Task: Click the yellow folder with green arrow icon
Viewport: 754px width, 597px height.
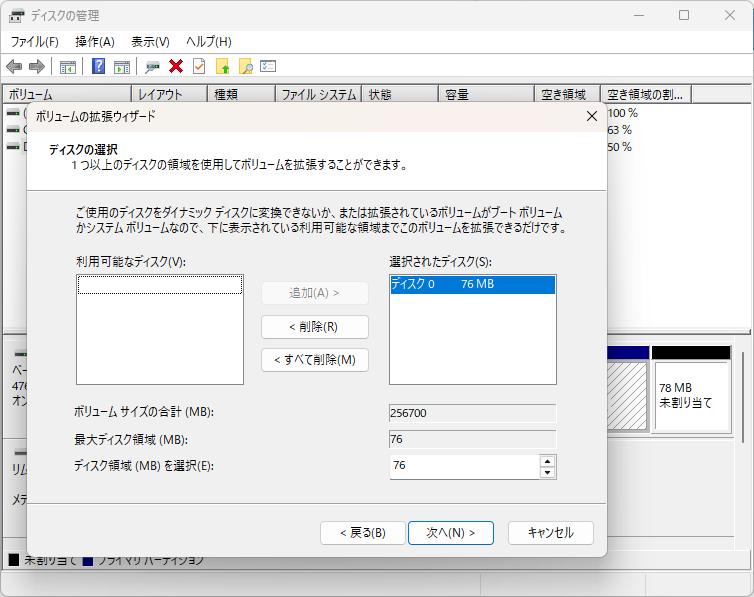Action: pyautogui.click(x=223, y=66)
